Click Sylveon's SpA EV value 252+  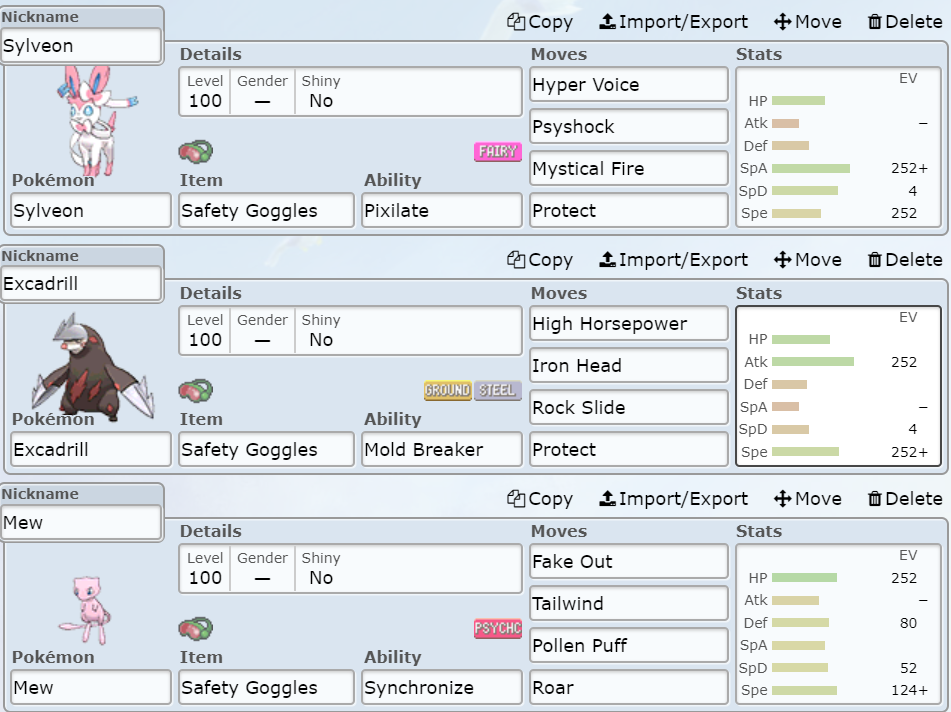[909, 168]
